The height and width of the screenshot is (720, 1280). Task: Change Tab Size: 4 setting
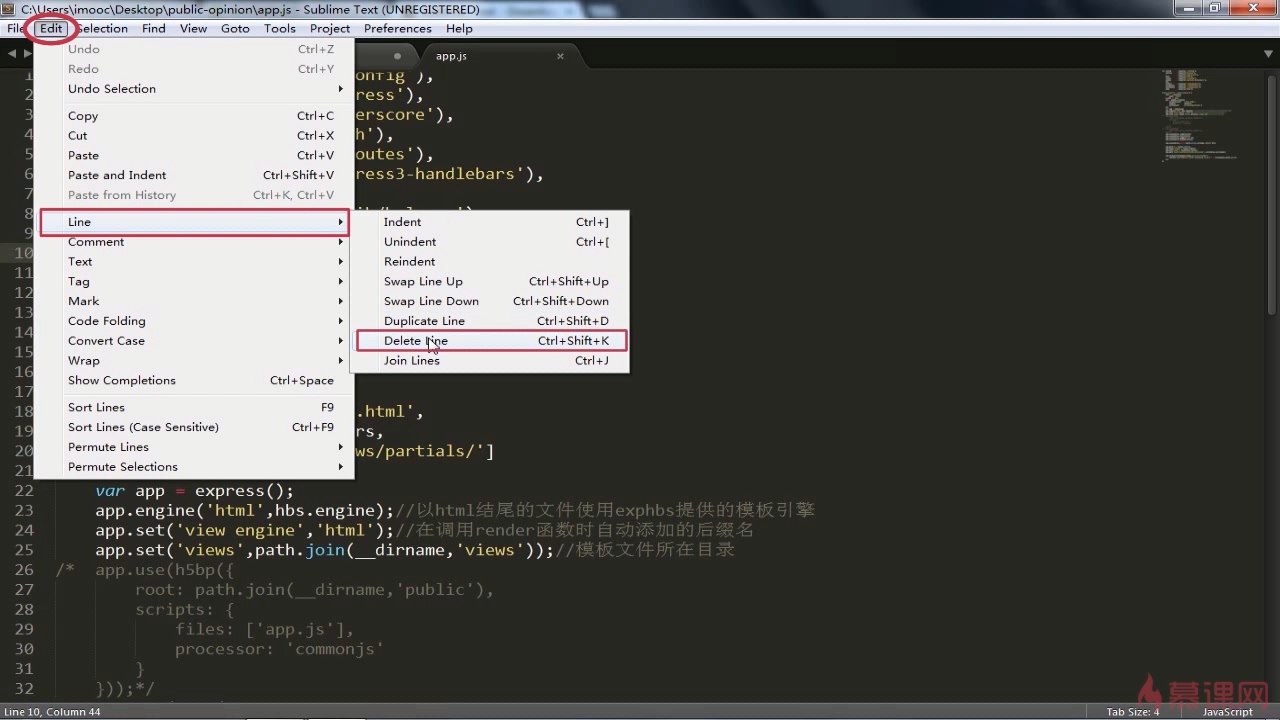(x=1133, y=712)
